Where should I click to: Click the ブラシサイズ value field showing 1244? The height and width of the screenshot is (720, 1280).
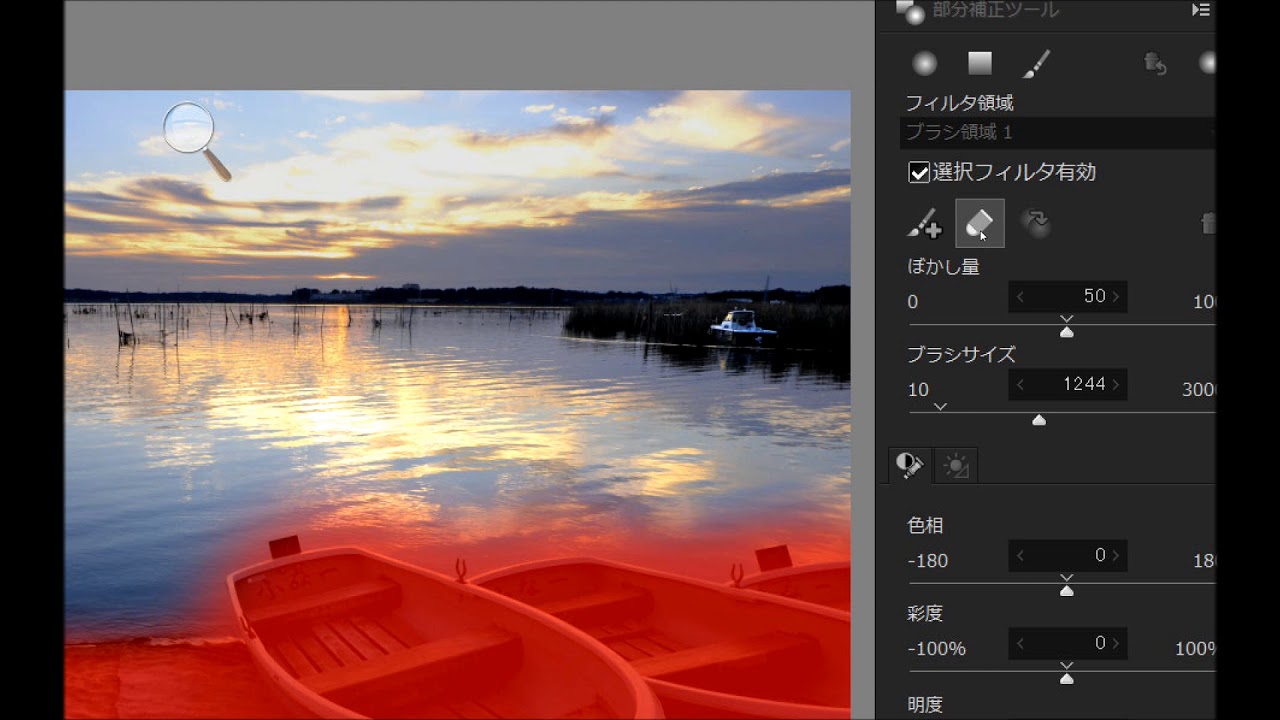click(1068, 385)
